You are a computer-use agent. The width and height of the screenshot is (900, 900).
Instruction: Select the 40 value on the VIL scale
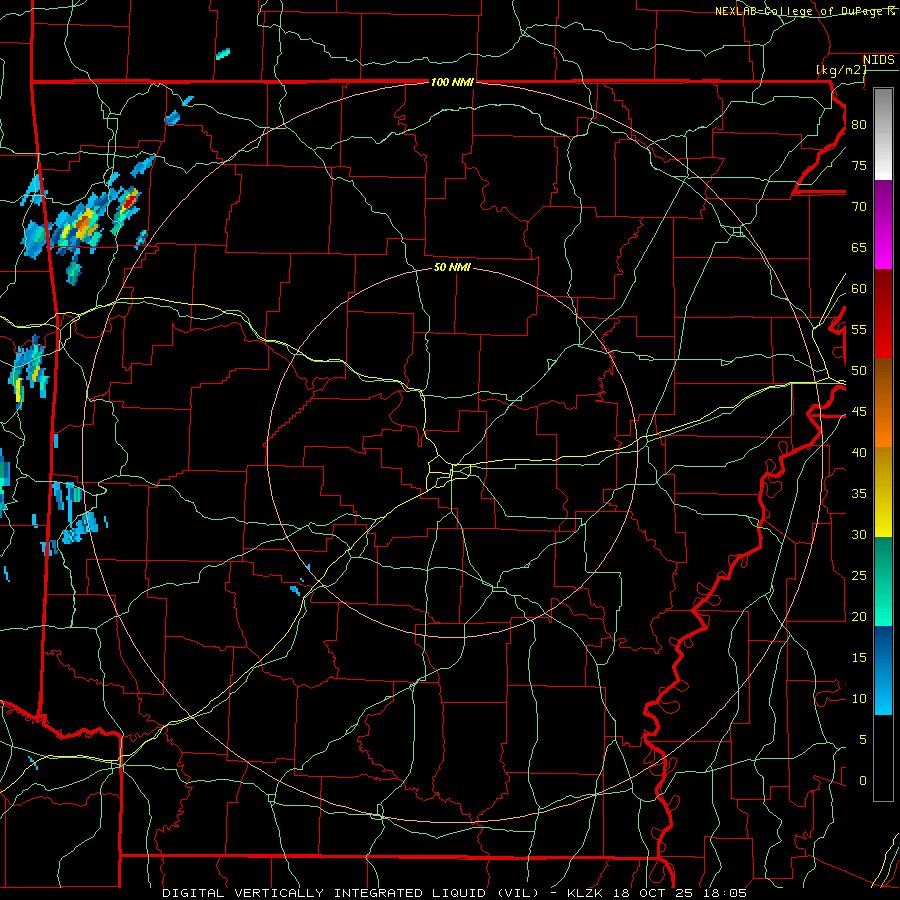tap(859, 452)
